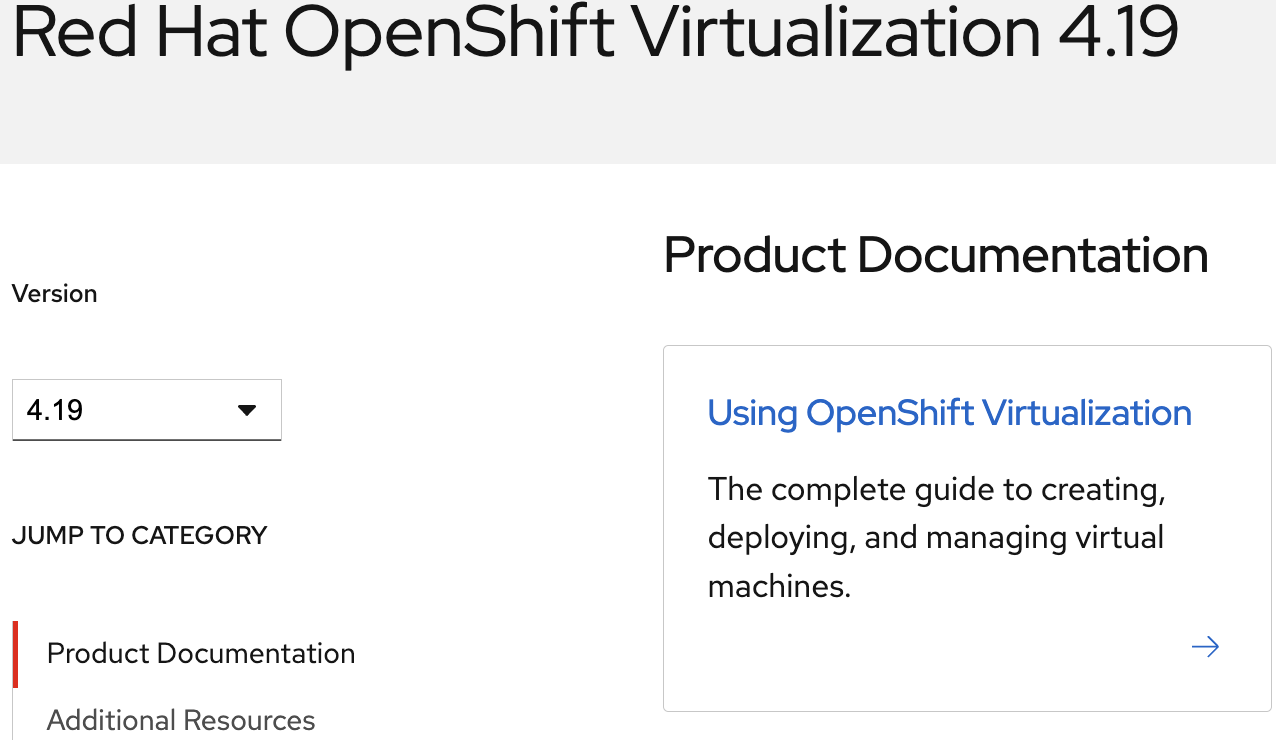
Task: Click the black dropdown caret triangle
Action: click(247, 410)
